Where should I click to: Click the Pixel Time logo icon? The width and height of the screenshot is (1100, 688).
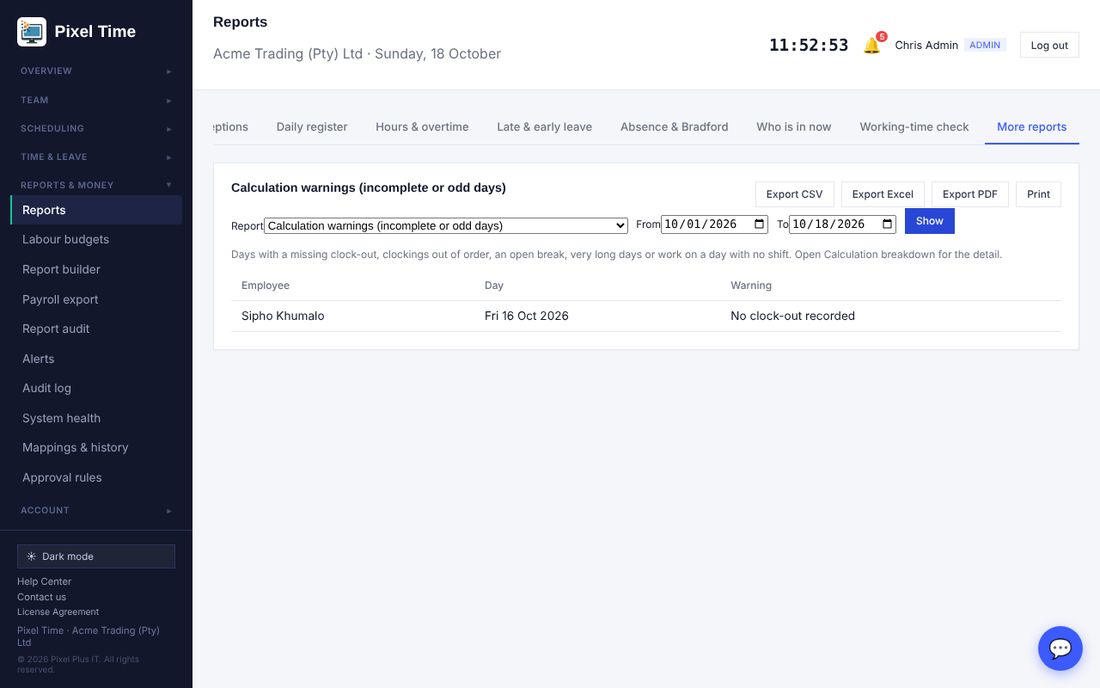[32, 32]
